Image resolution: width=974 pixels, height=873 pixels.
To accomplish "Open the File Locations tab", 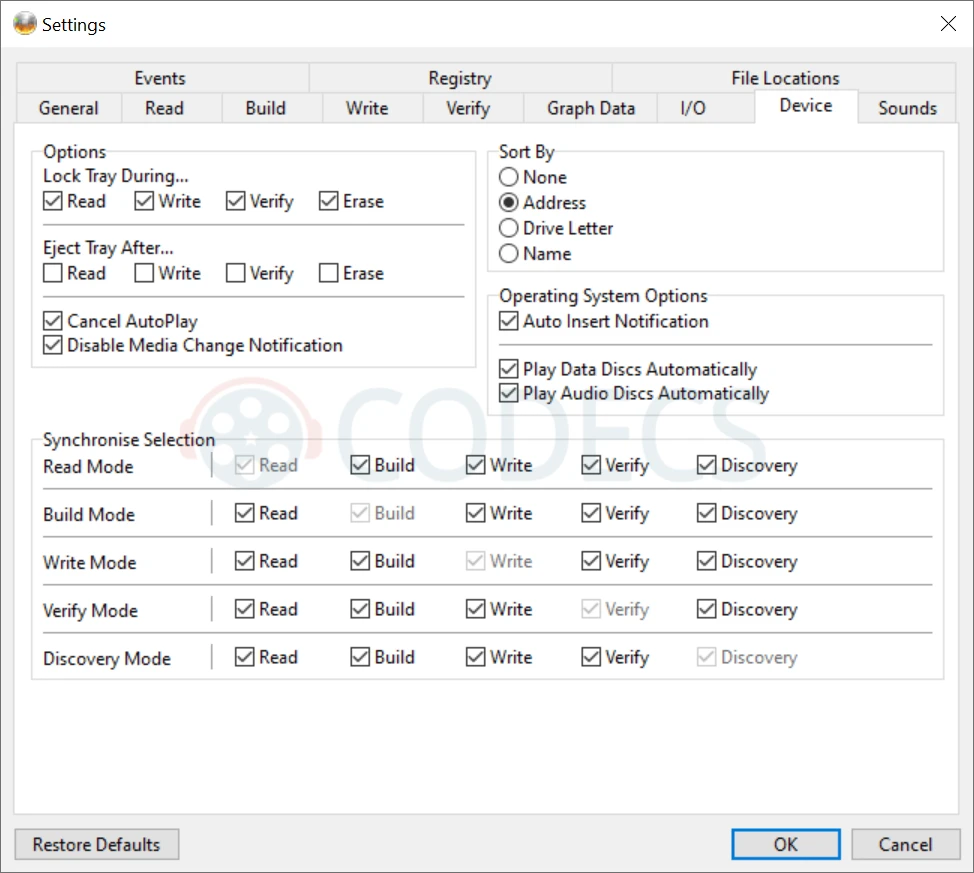I will [785, 78].
